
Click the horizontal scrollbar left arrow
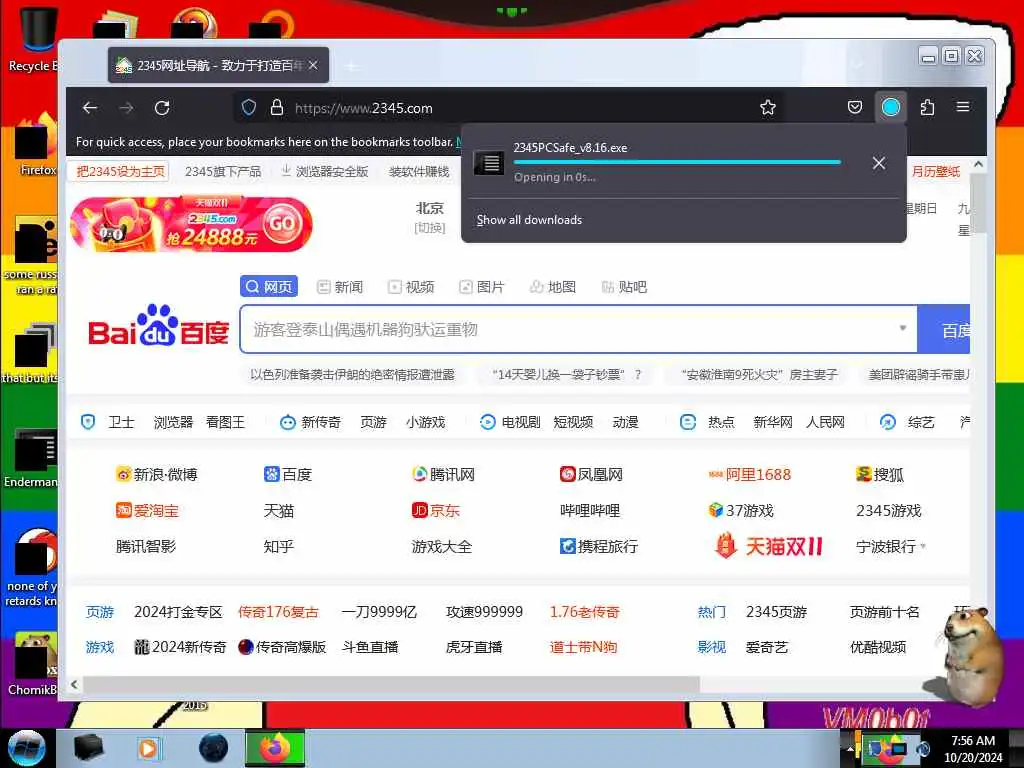pyautogui.click(x=74, y=684)
